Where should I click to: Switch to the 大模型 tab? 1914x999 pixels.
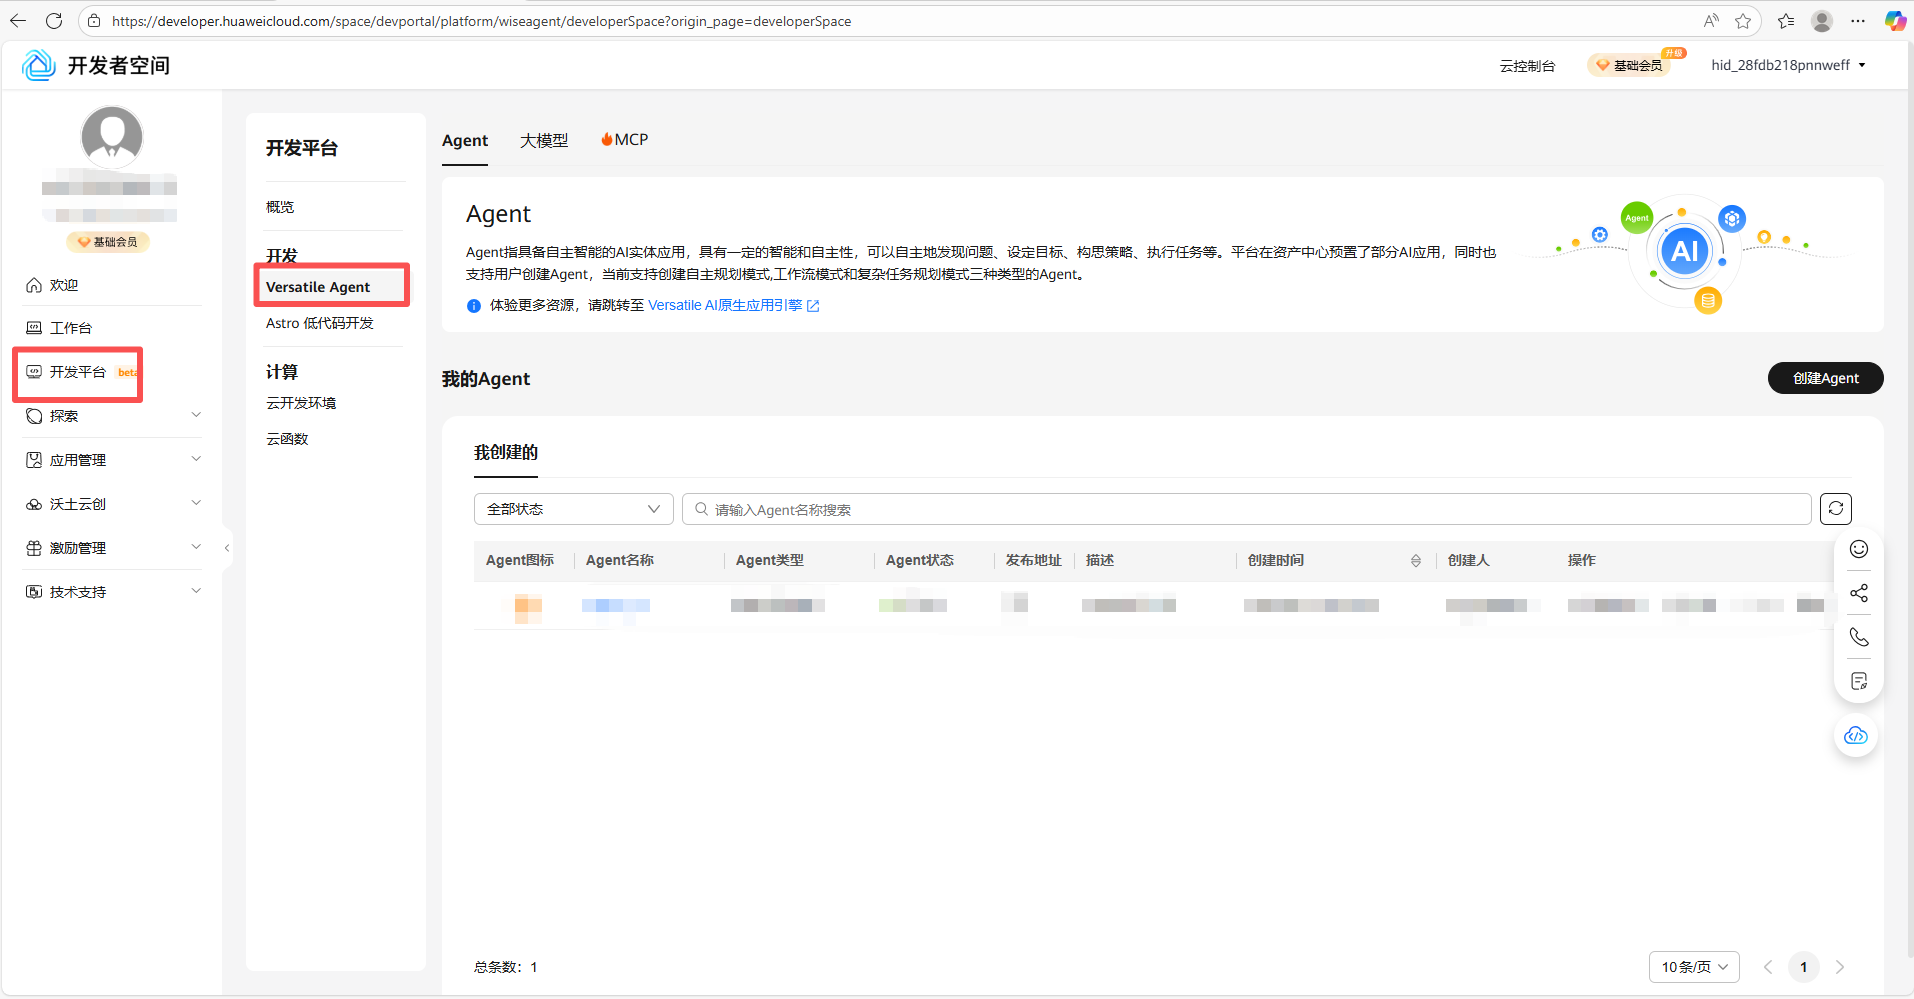click(544, 141)
